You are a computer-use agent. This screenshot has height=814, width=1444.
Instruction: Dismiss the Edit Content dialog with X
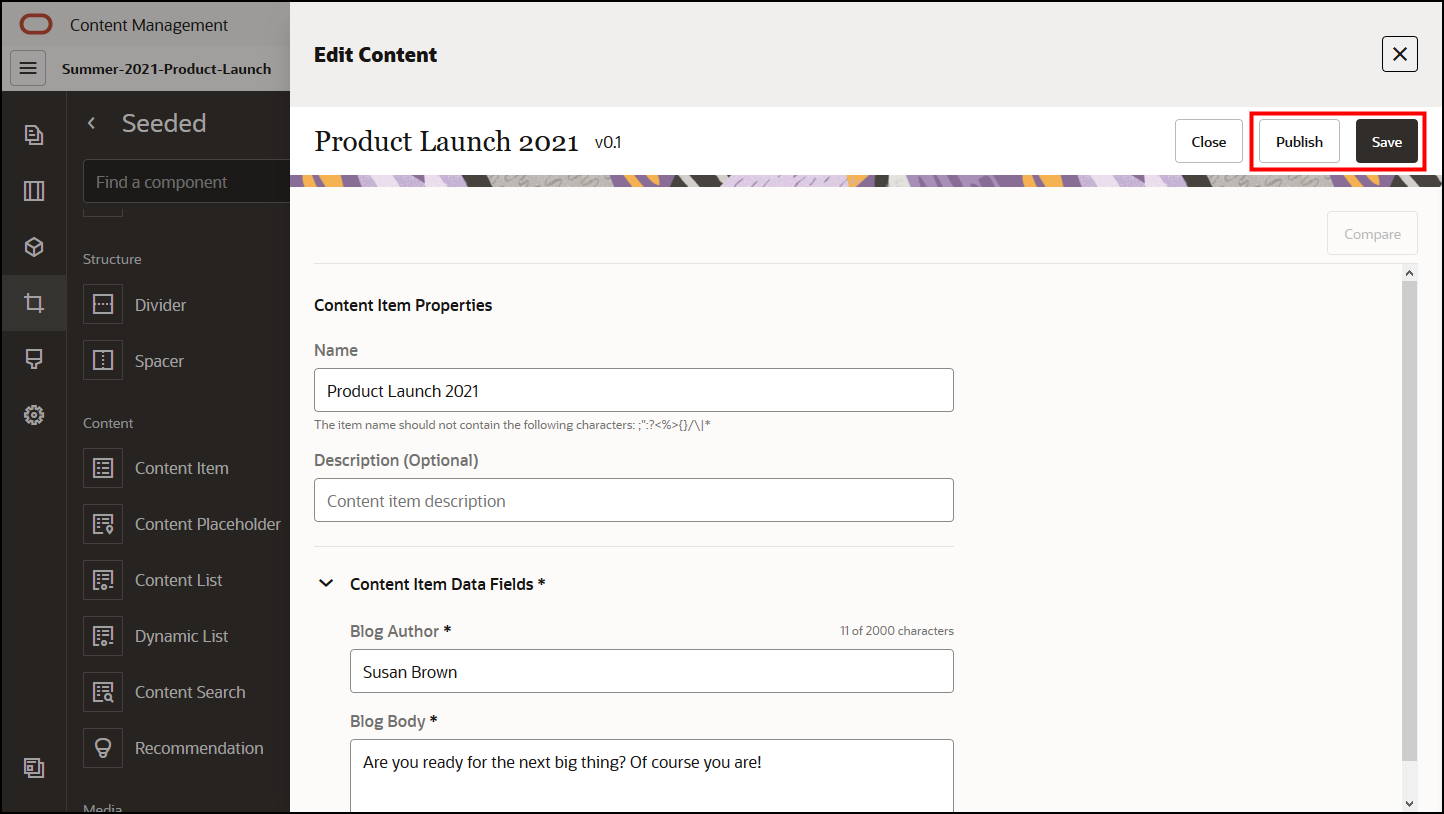[1399, 54]
